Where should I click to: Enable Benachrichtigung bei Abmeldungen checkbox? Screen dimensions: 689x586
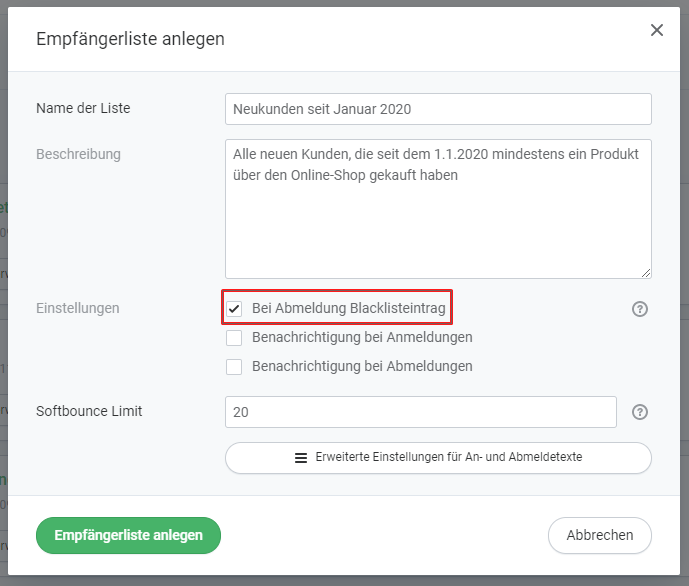pyautogui.click(x=235, y=367)
